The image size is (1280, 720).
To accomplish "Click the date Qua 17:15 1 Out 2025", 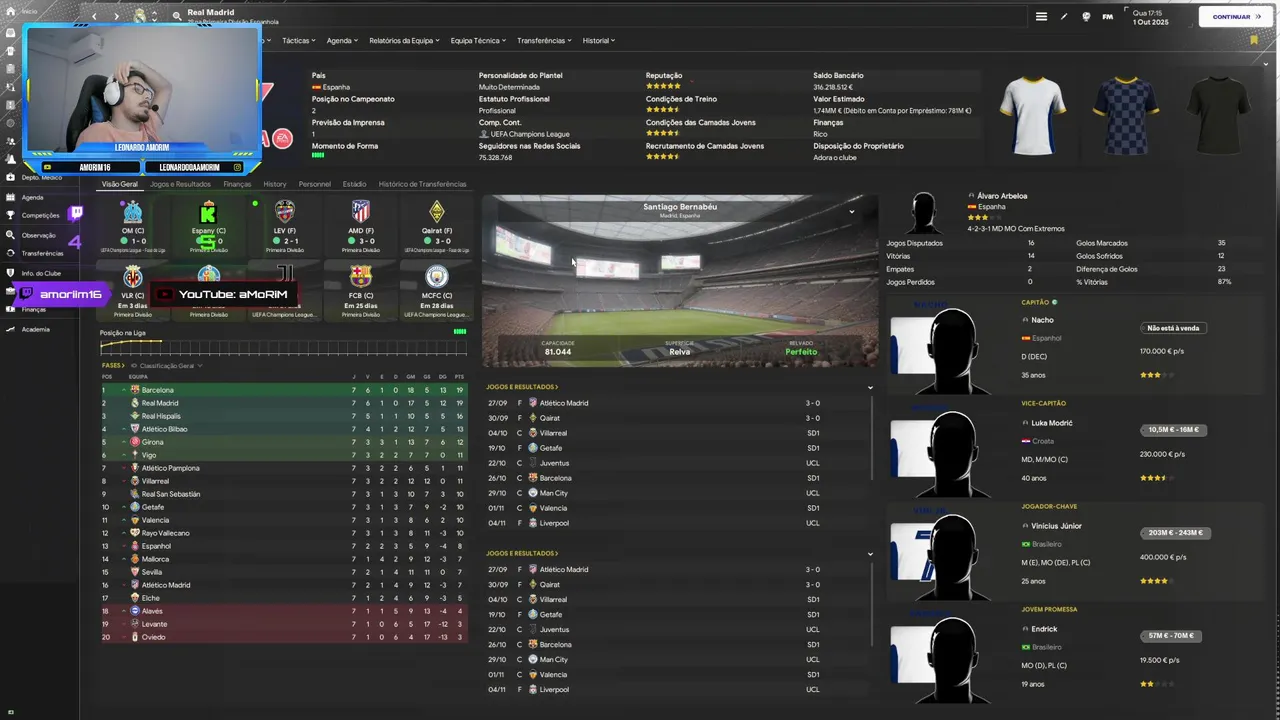I will click(1150, 17).
